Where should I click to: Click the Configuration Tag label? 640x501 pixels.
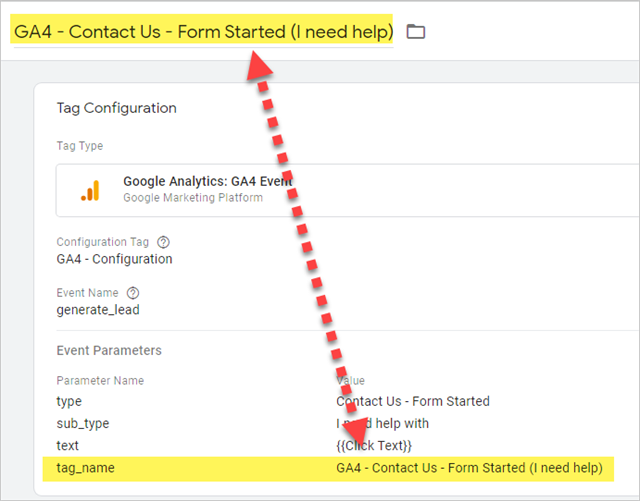102,242
